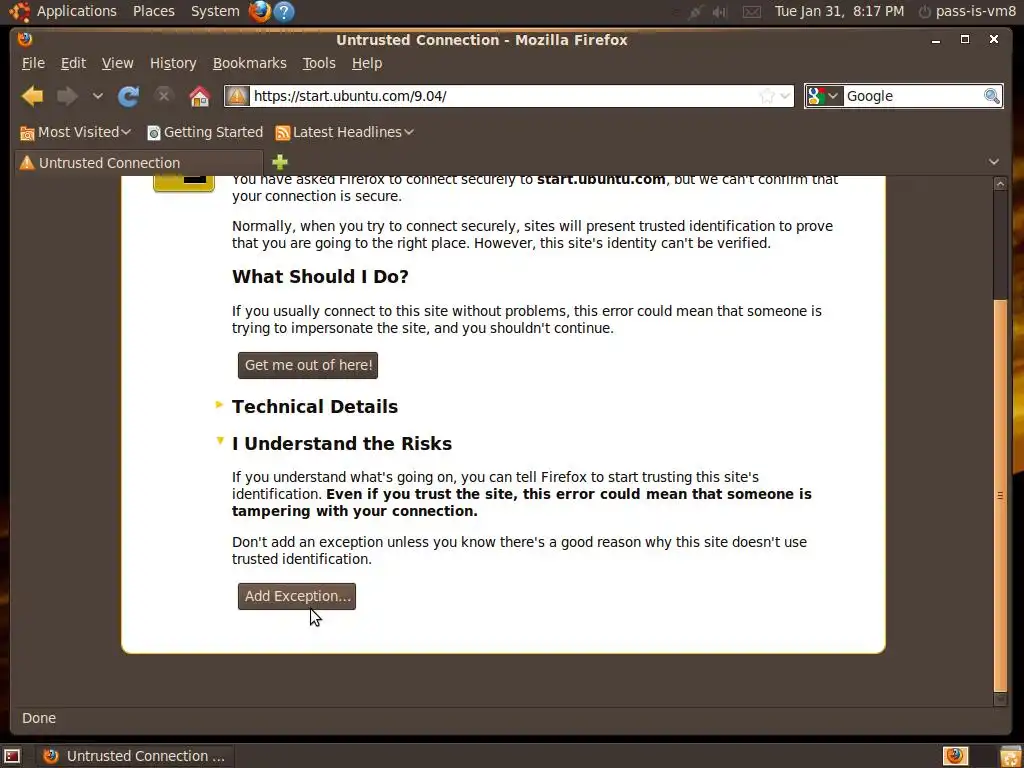The width and height of the screenshot is (1024, 768).
Task: Select the Untrusted Connection taskbar button
Action: click(x=134, y=756)
